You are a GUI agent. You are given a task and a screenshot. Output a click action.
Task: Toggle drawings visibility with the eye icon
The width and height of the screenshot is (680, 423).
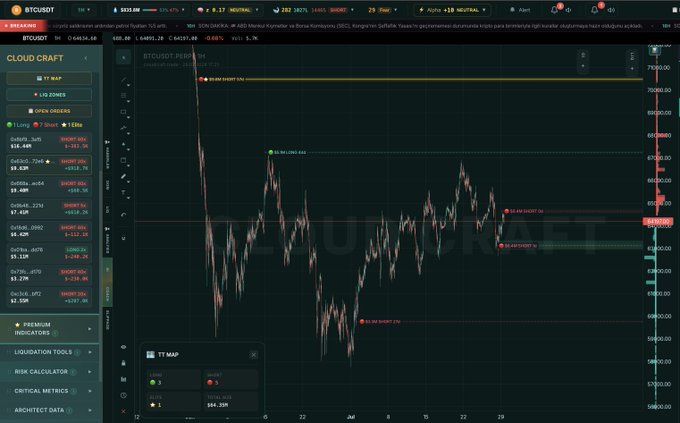tap(124, 347)
